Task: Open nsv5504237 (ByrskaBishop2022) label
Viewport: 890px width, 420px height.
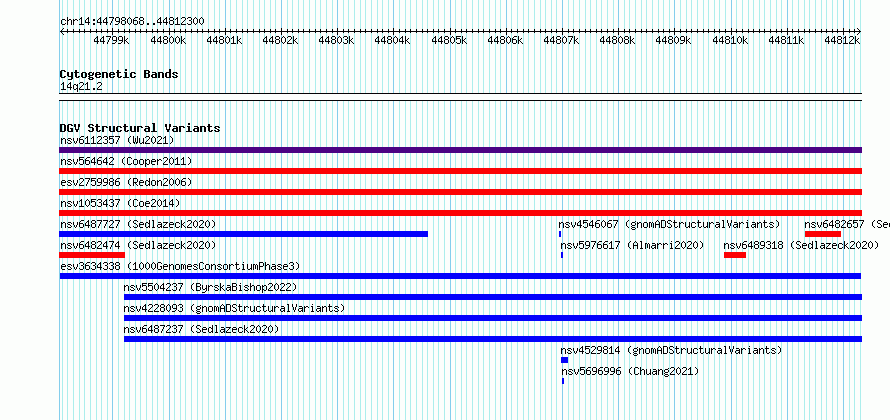Action: pos(211,287)
